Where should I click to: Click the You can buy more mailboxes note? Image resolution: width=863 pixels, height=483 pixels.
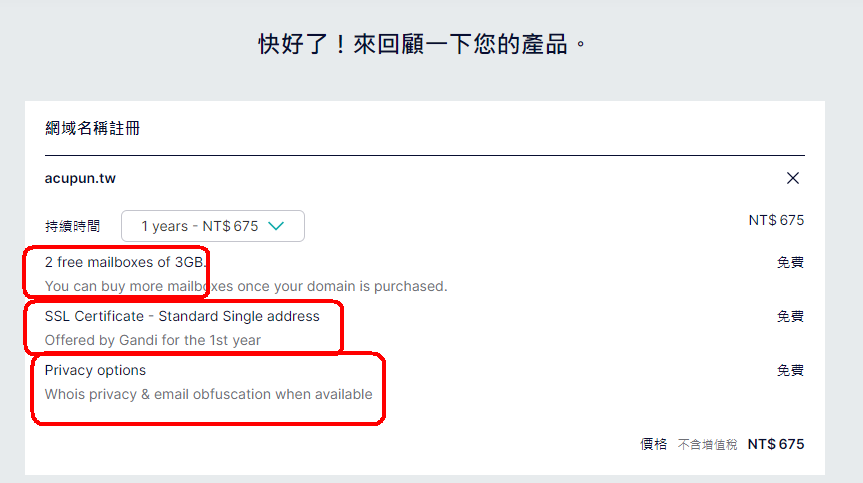pos(246,287)
